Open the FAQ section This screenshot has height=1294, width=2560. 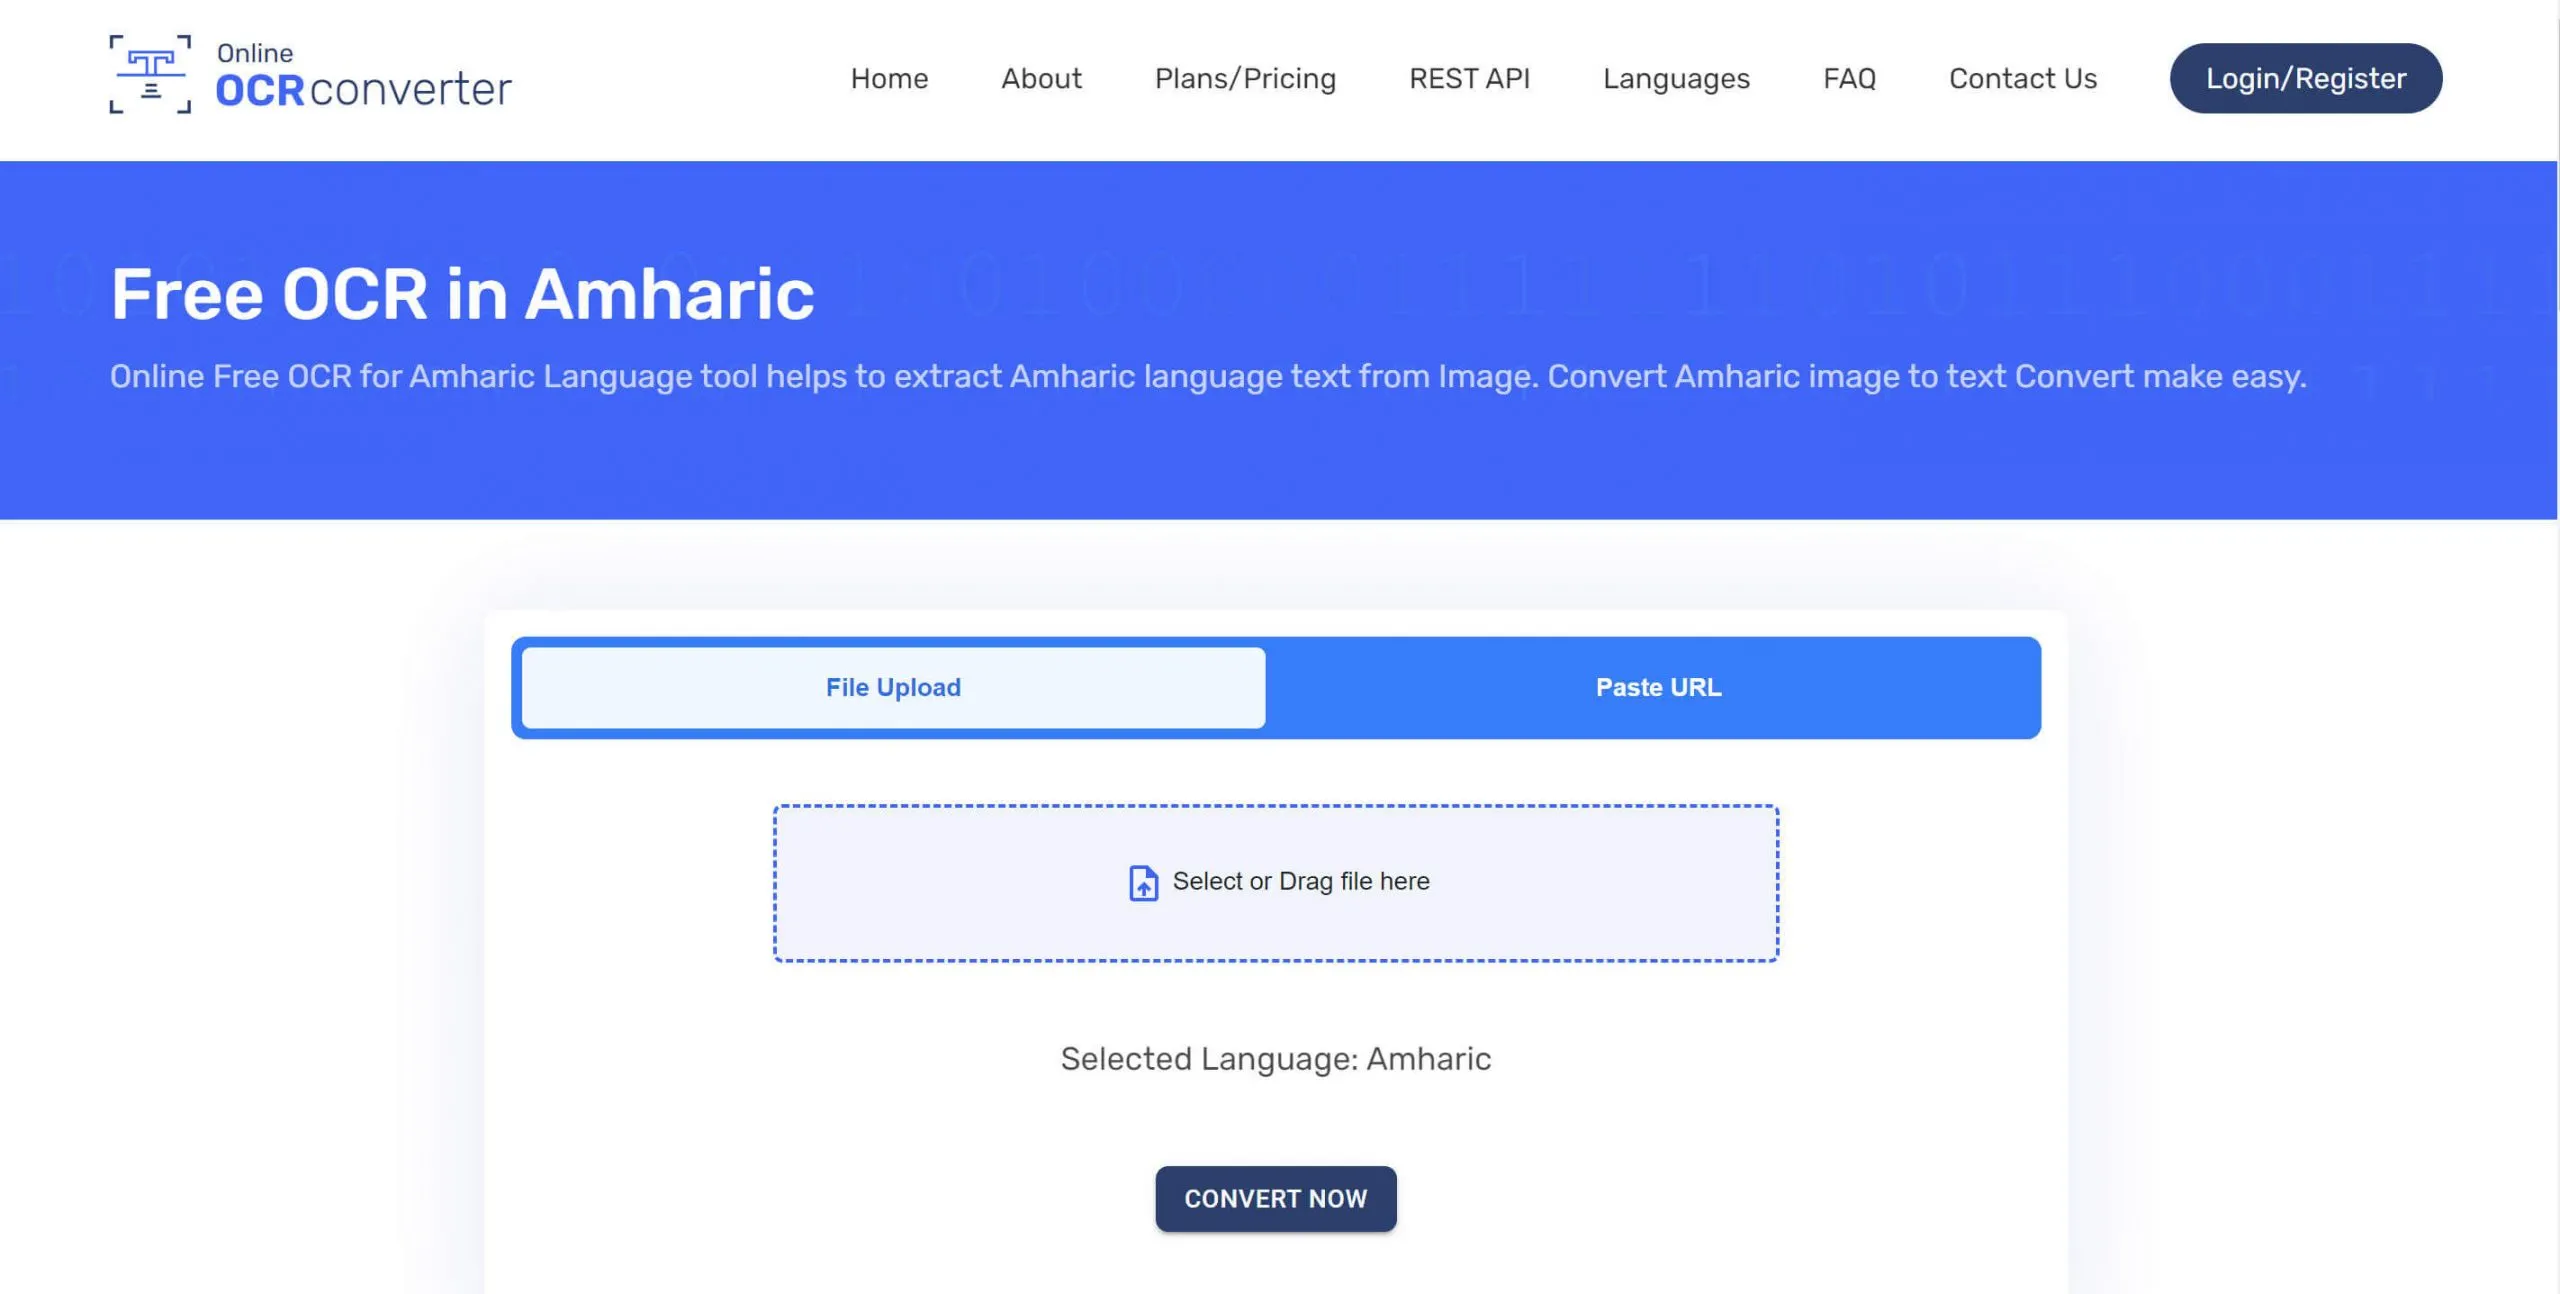point(1849,78)
